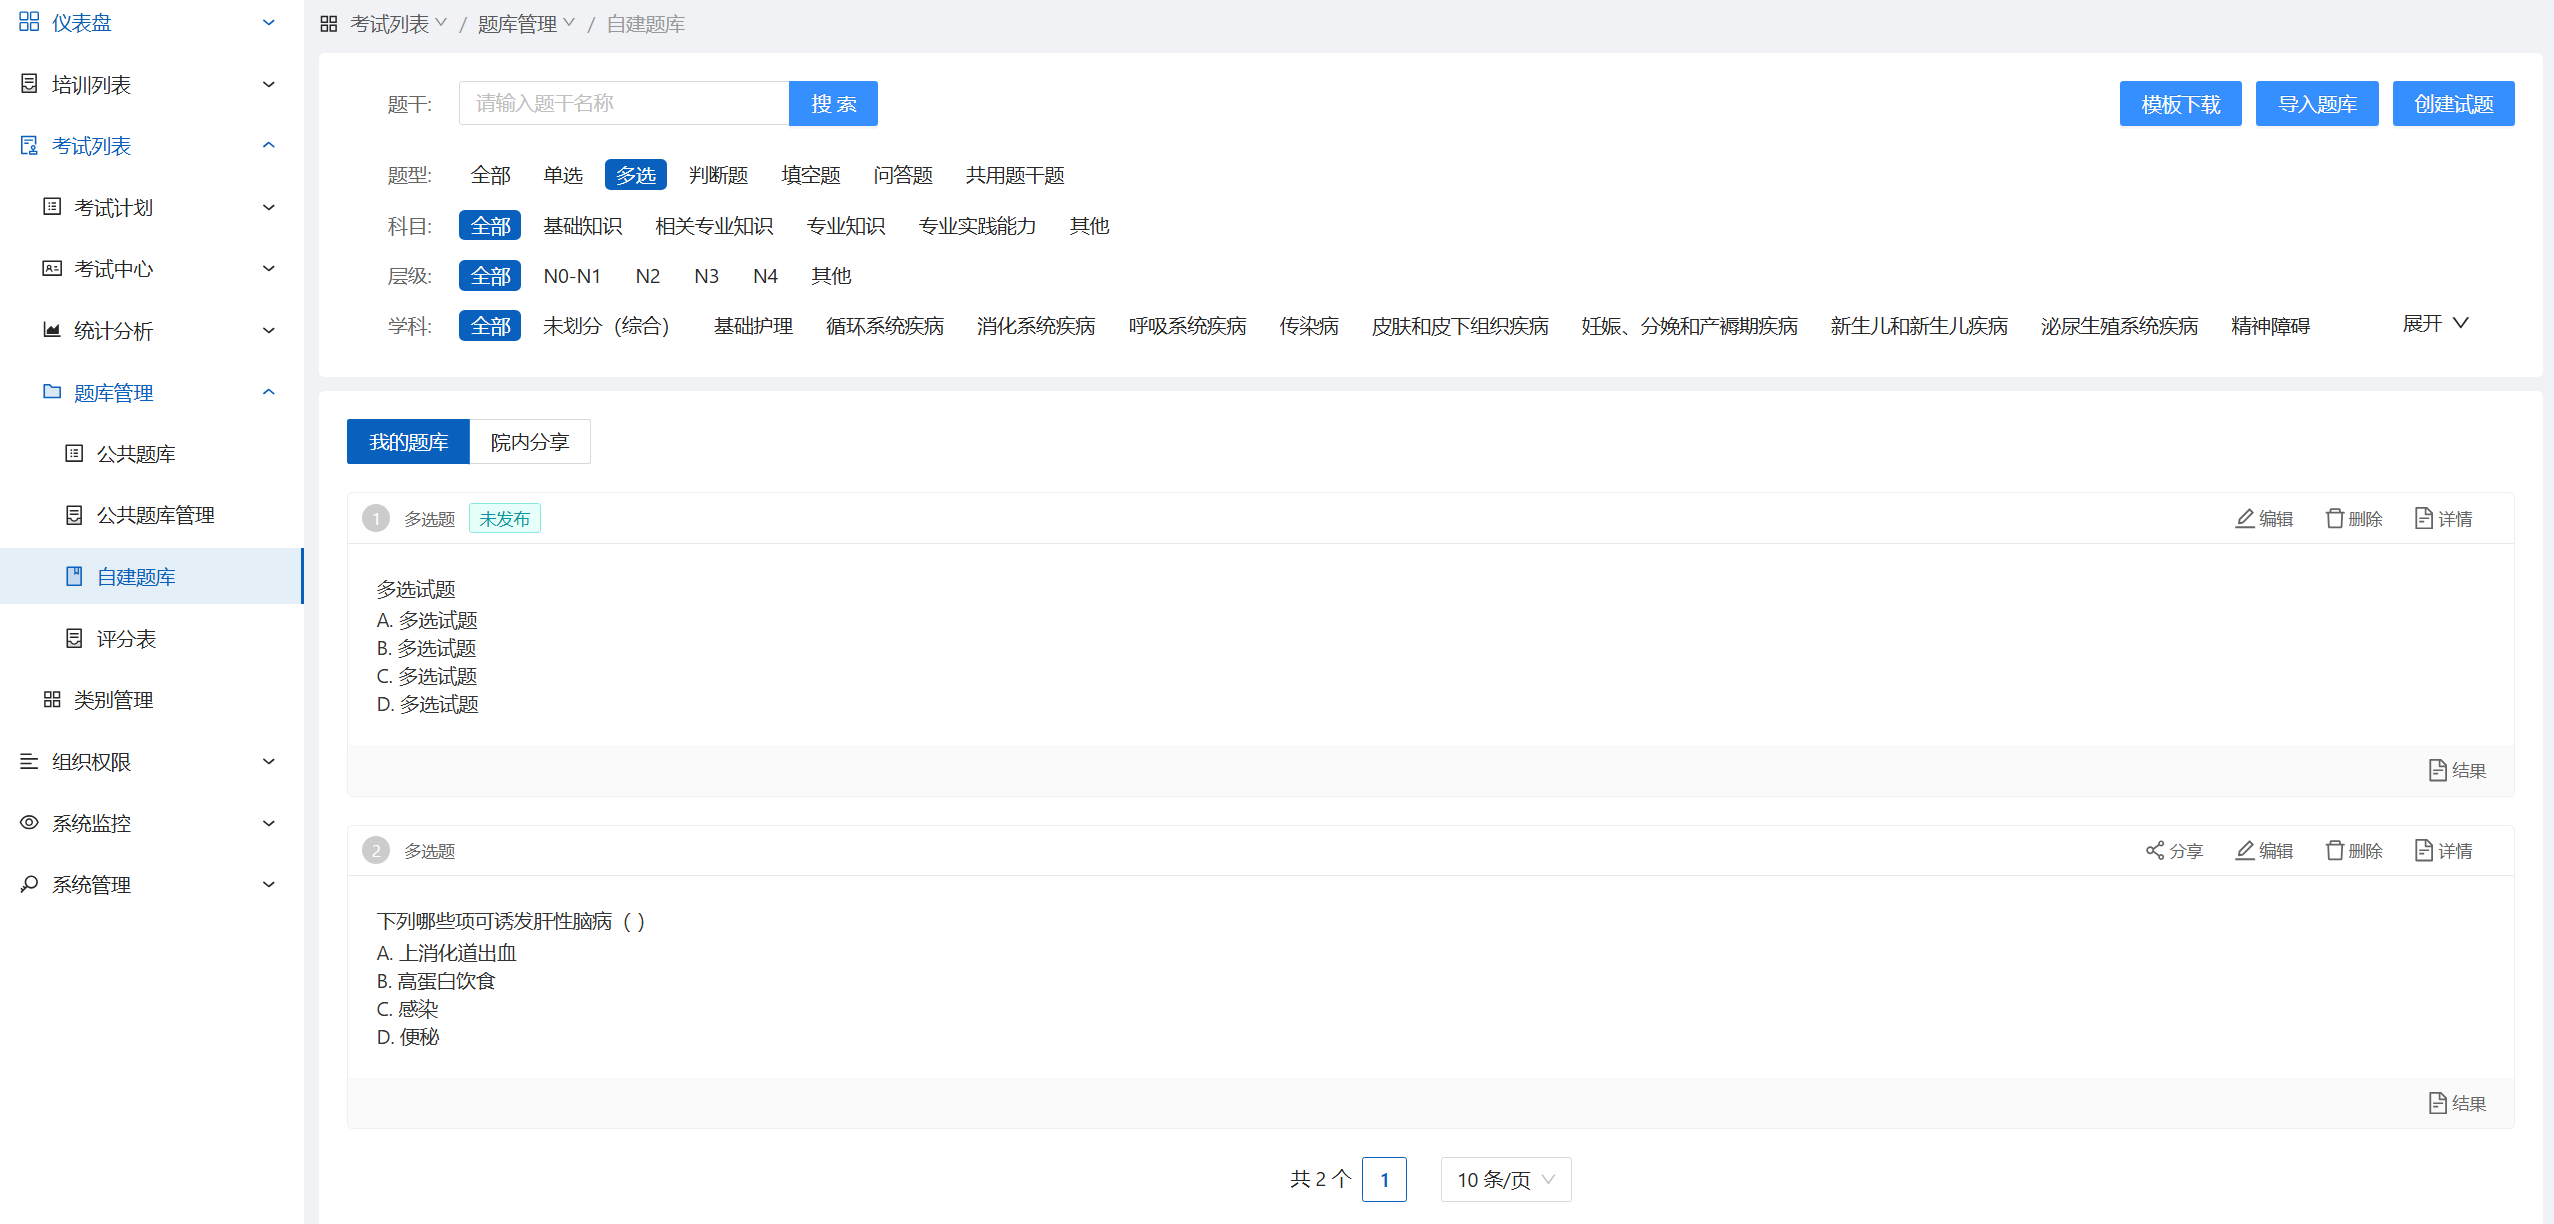Click System Monitor eye icon
The image size is (2554, 1224).
(29, 823)
